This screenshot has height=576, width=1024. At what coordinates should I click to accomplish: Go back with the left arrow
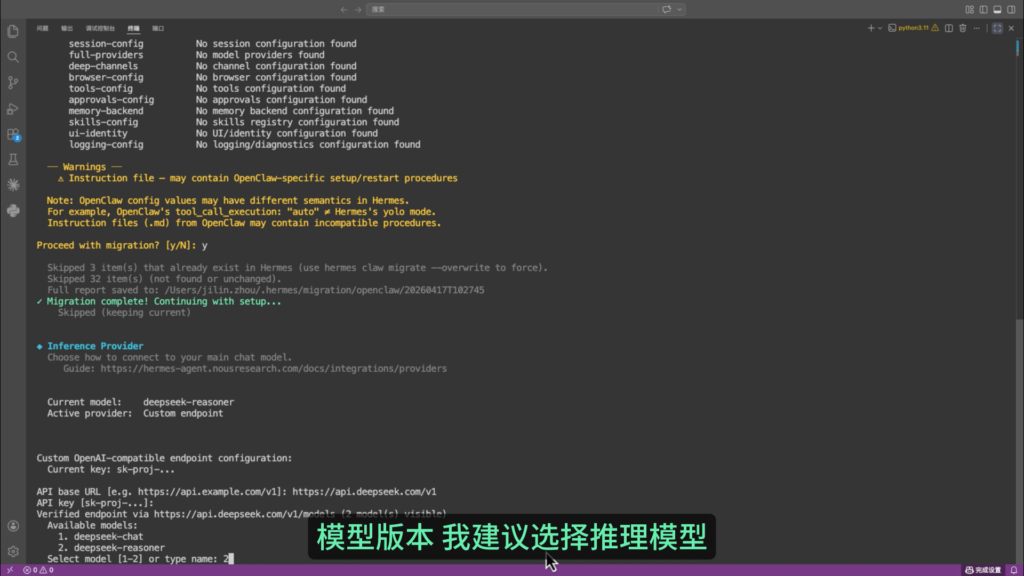click(344, 9)
